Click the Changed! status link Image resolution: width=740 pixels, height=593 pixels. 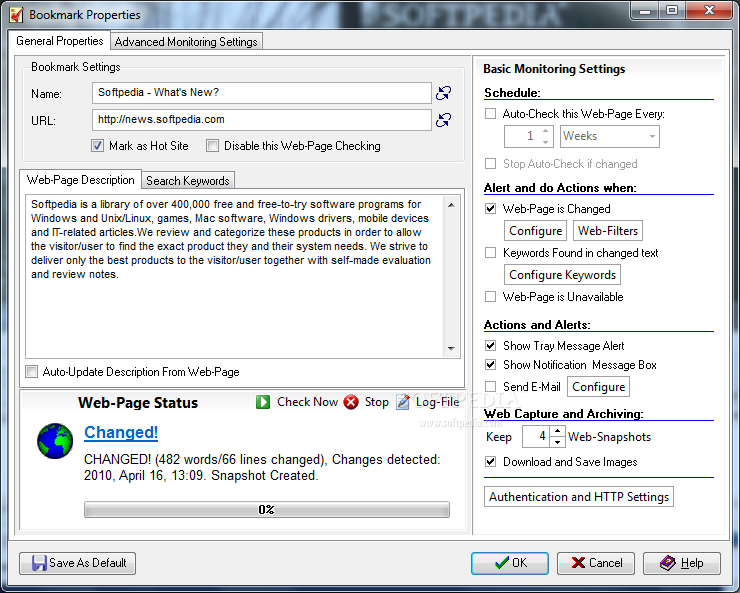(121, 432)
